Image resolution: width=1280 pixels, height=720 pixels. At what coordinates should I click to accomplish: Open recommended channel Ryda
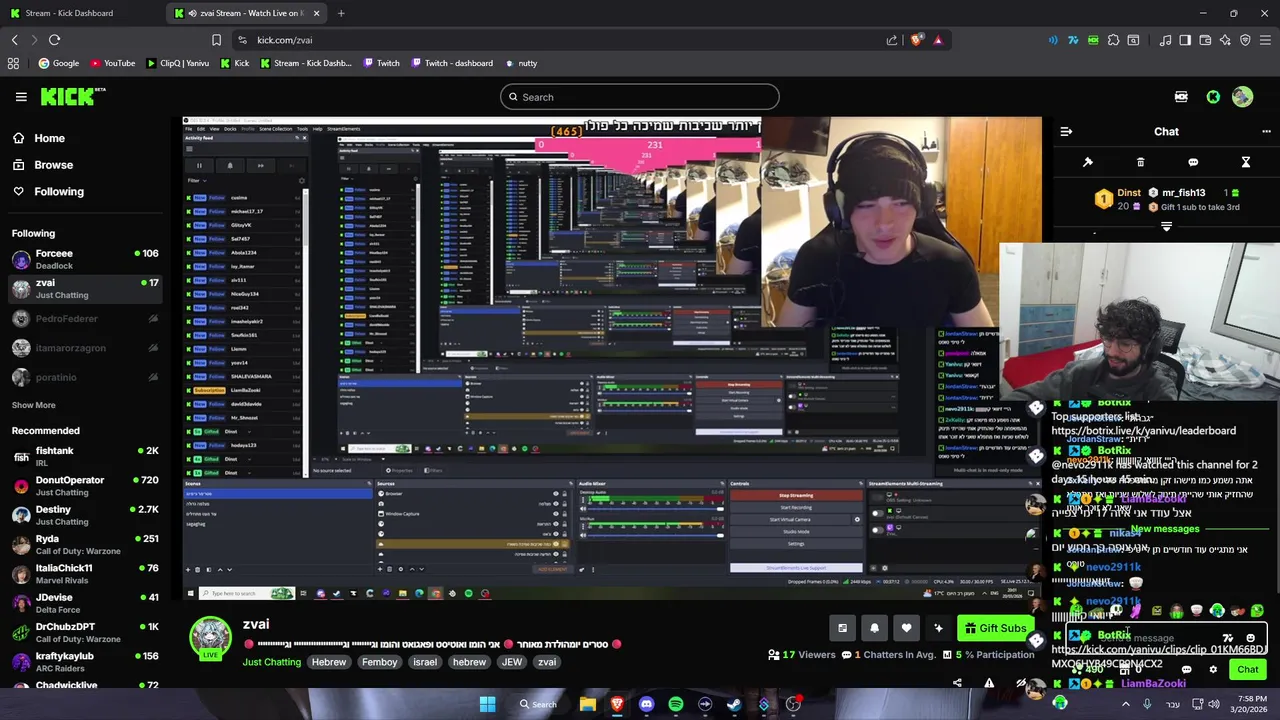point(85,544)
